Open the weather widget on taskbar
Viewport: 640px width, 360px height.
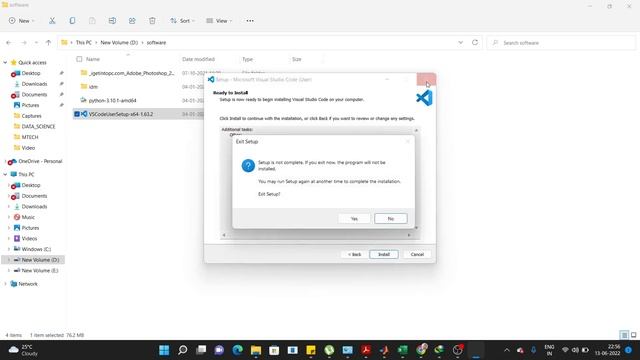pos(24,350)
